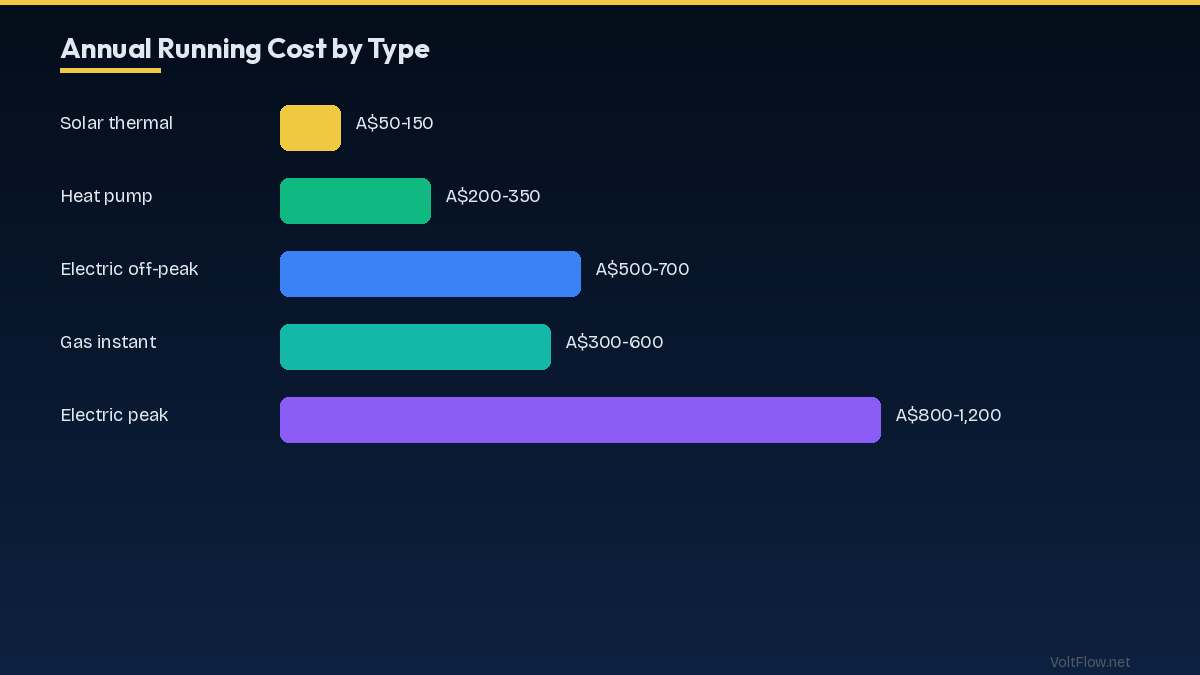The width and height of the screenshot is (1200, 675).
Task: Select the A$200-350 value label
Action: (x=493, y=196)
